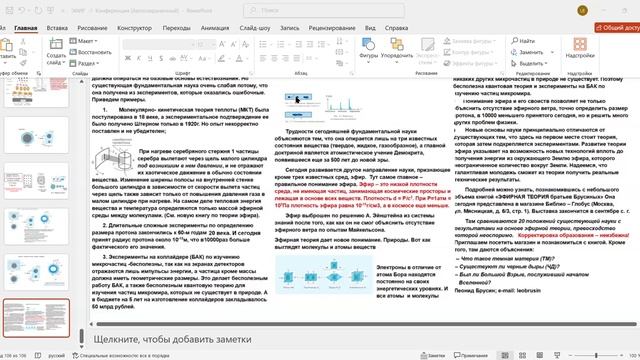Justify text in paragraph group
Screen dimensions: 640x360
point(297,58)
